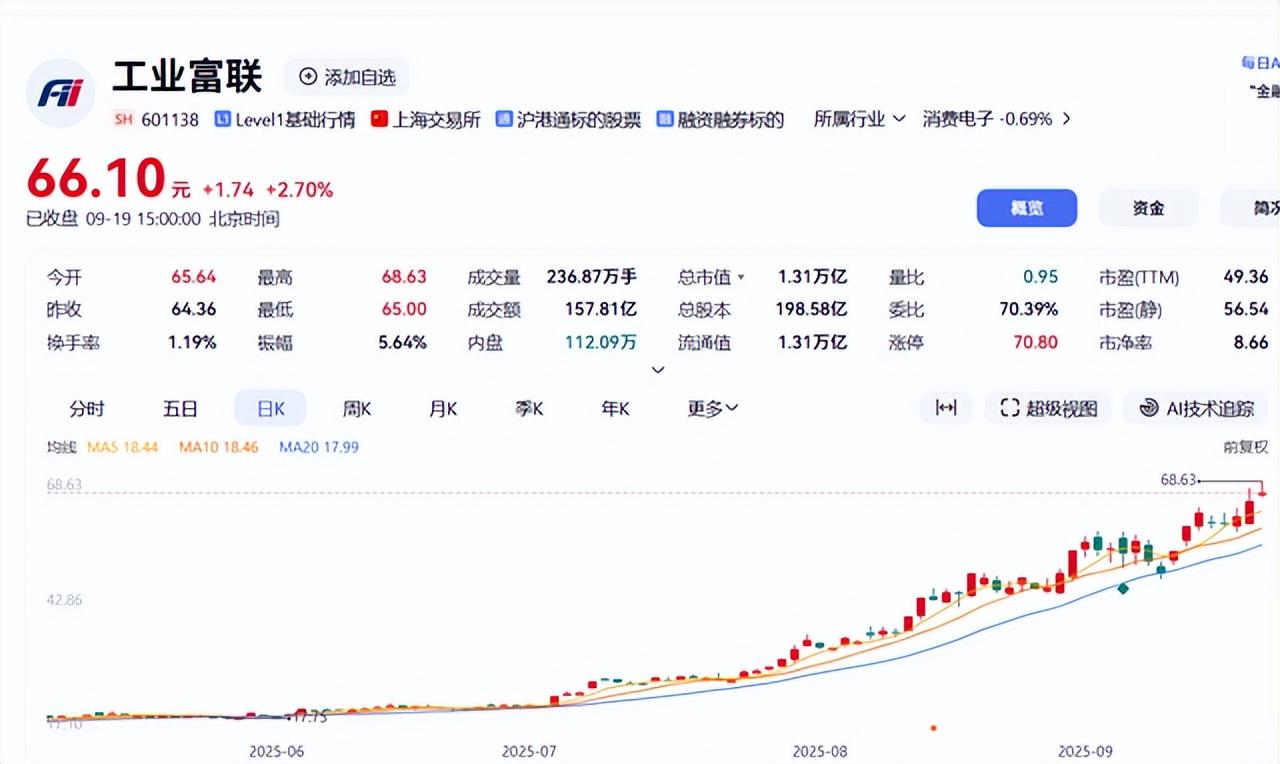This screenshot has height=764, width=1280.
Task: Switch to the 资金 tab
Action: click(x=1148, y=208)
